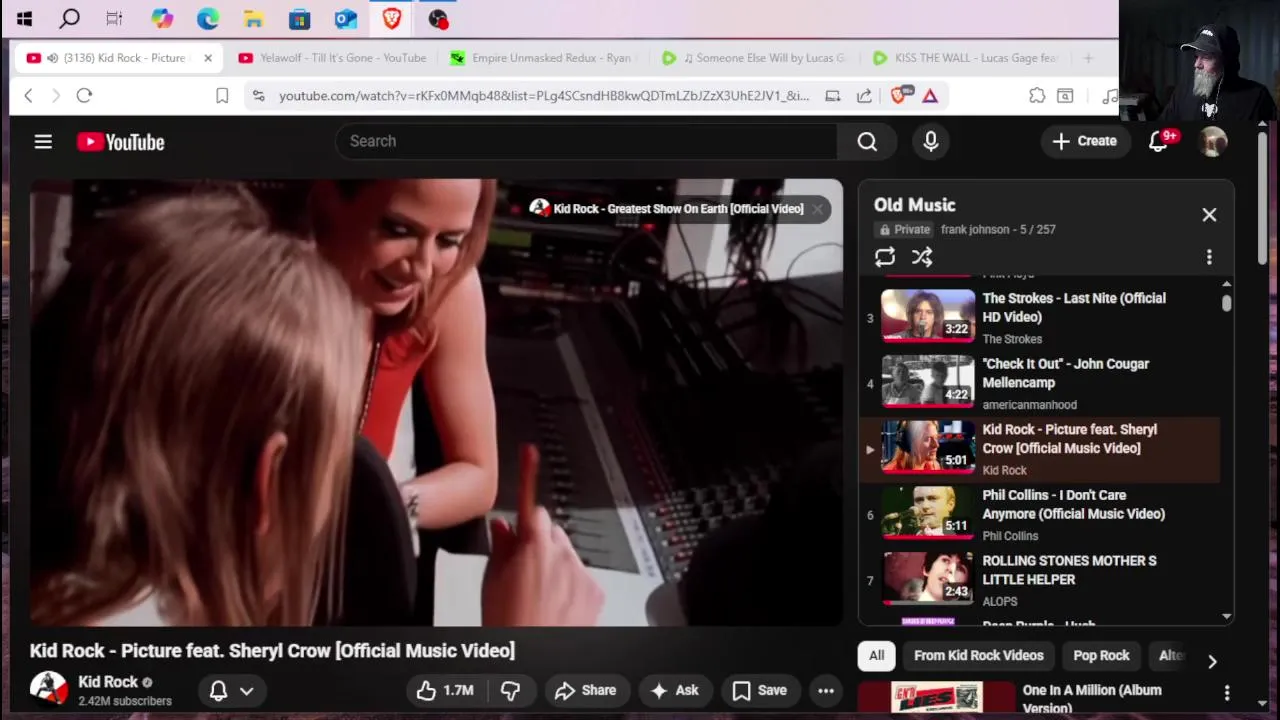Open more video actions menu
The width and height of the screenshot is (1280, 720).
(826, 690)
